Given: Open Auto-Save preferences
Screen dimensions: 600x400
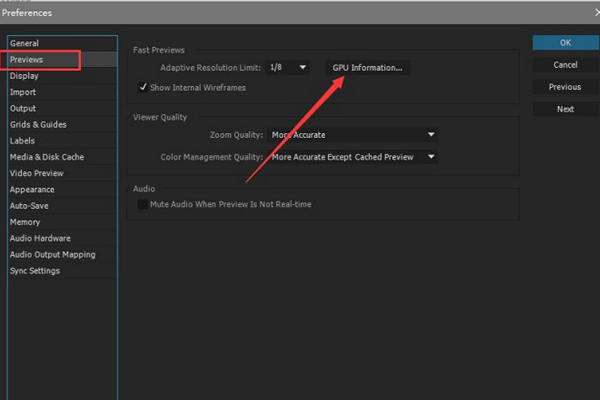Looking at the screenshot, I should click(x=29, y=206).
